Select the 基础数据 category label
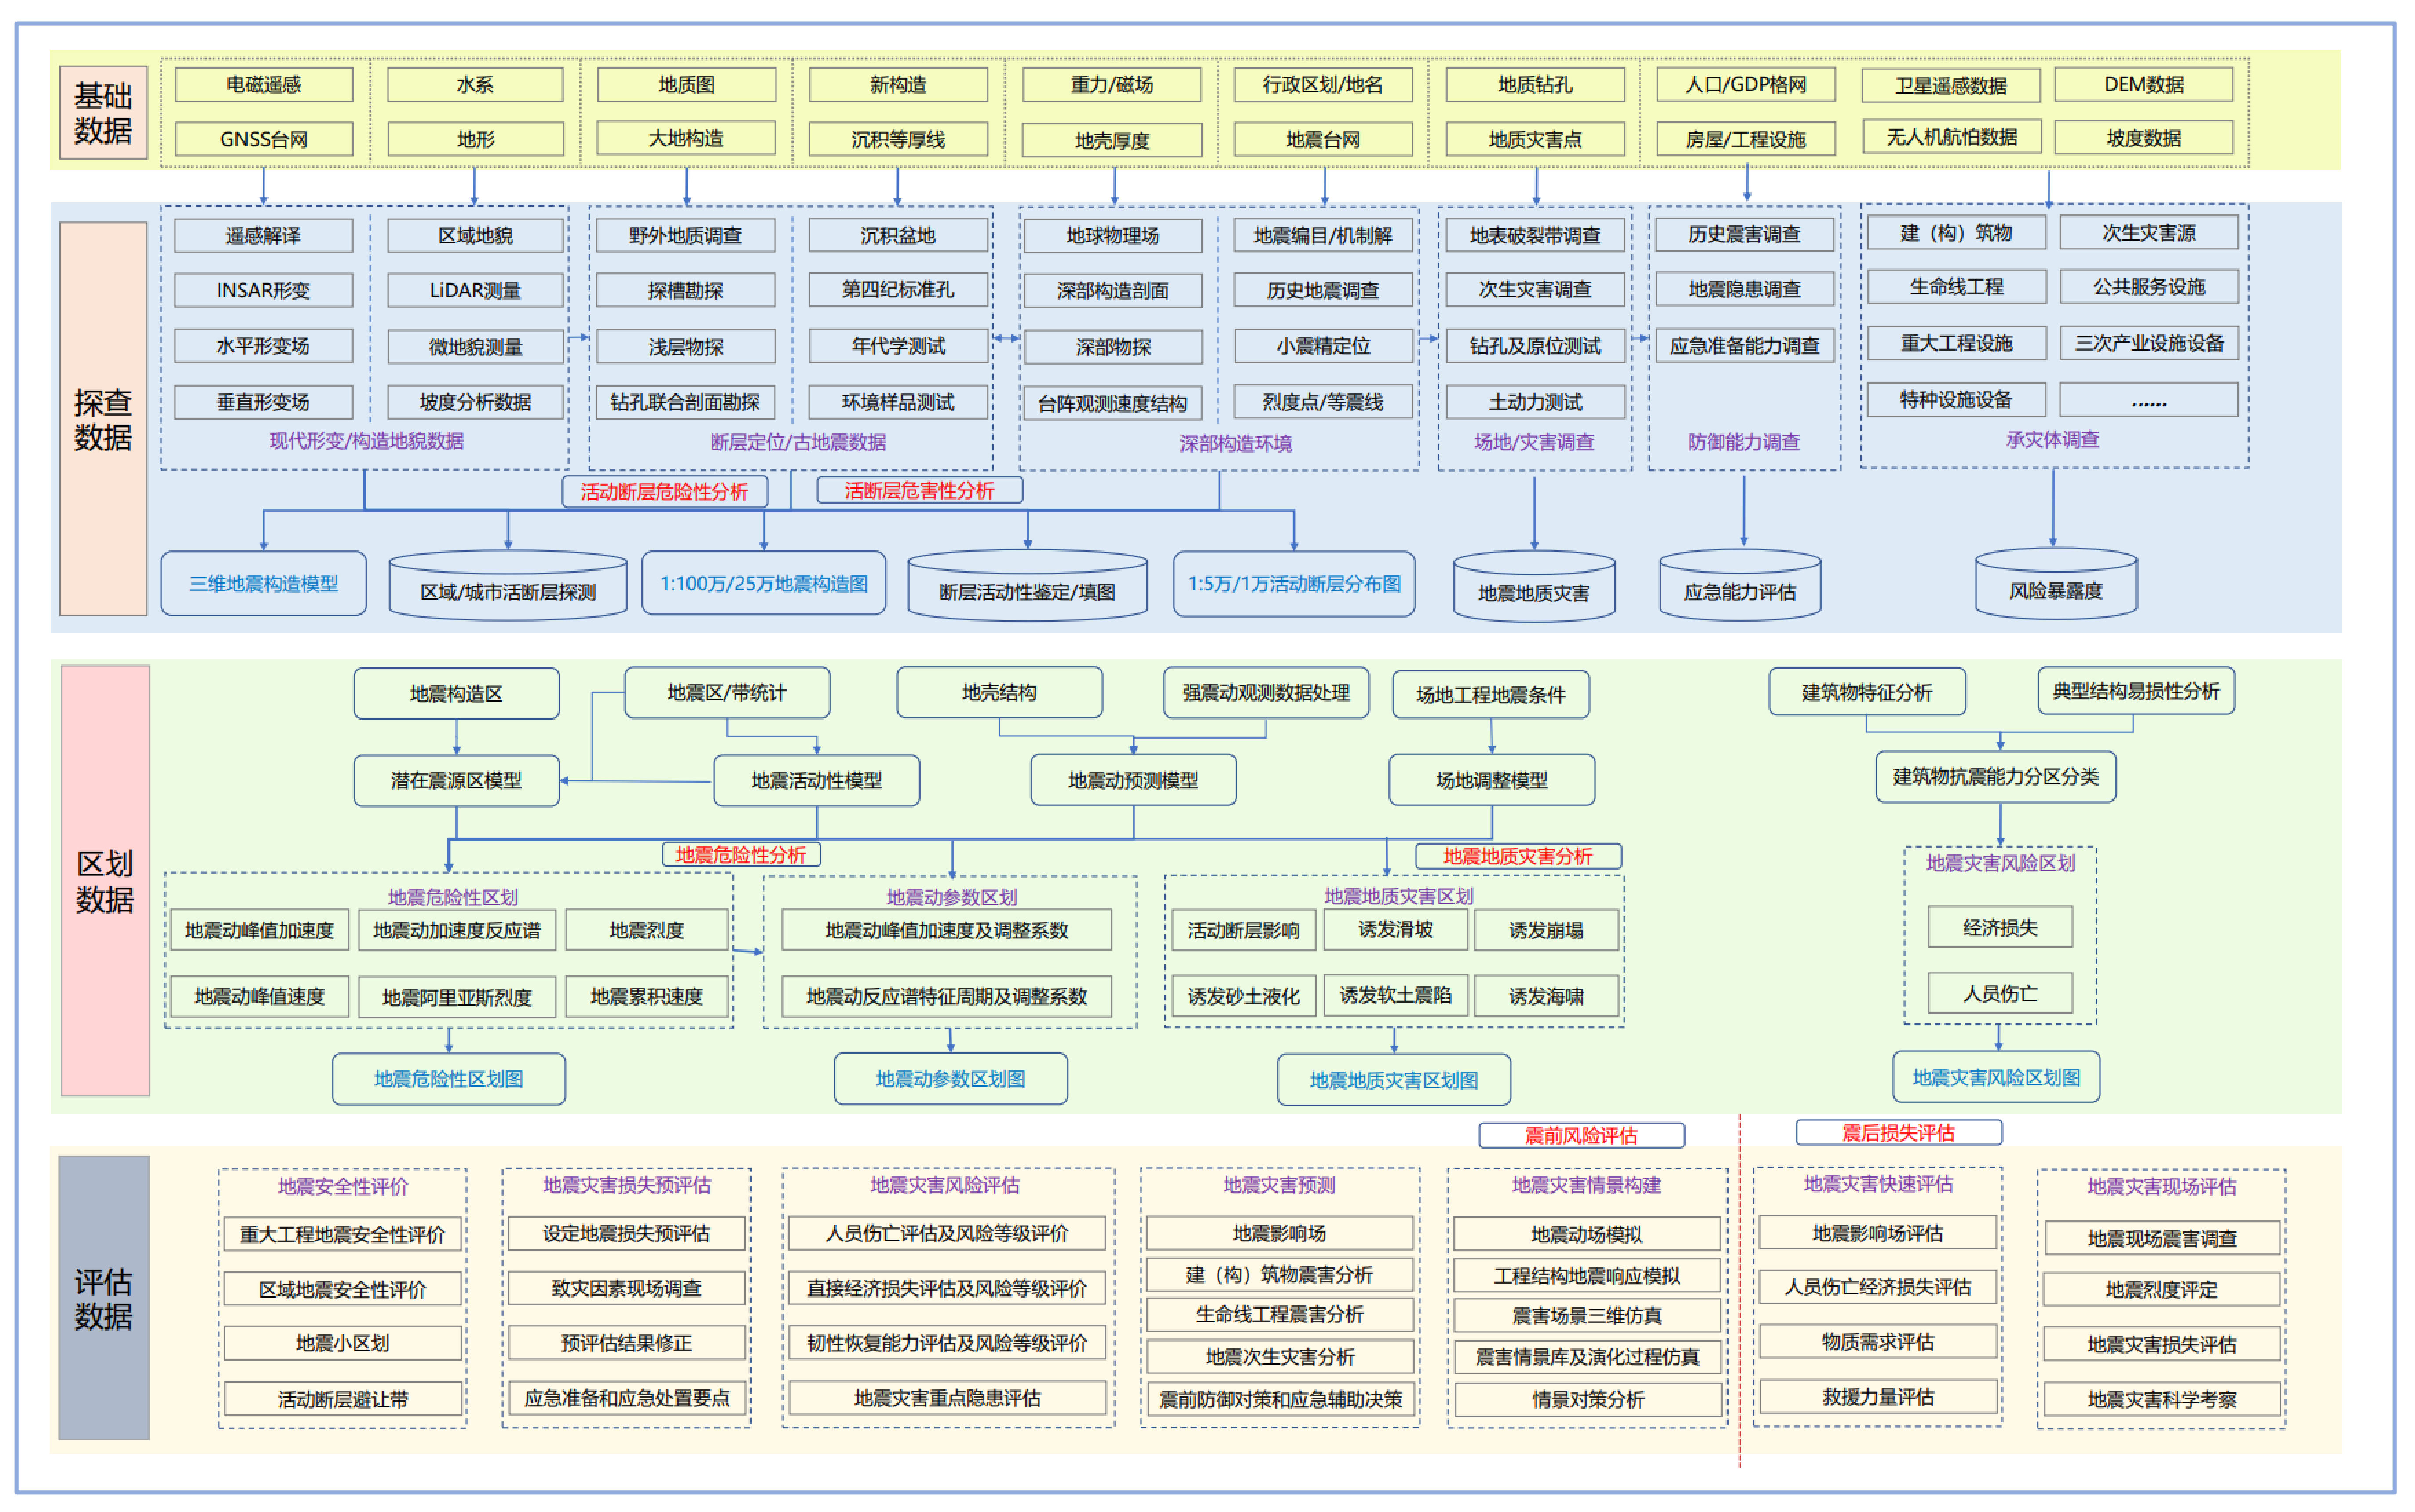This screenshot has width=2415, height=1512. (x=103, y=112)
